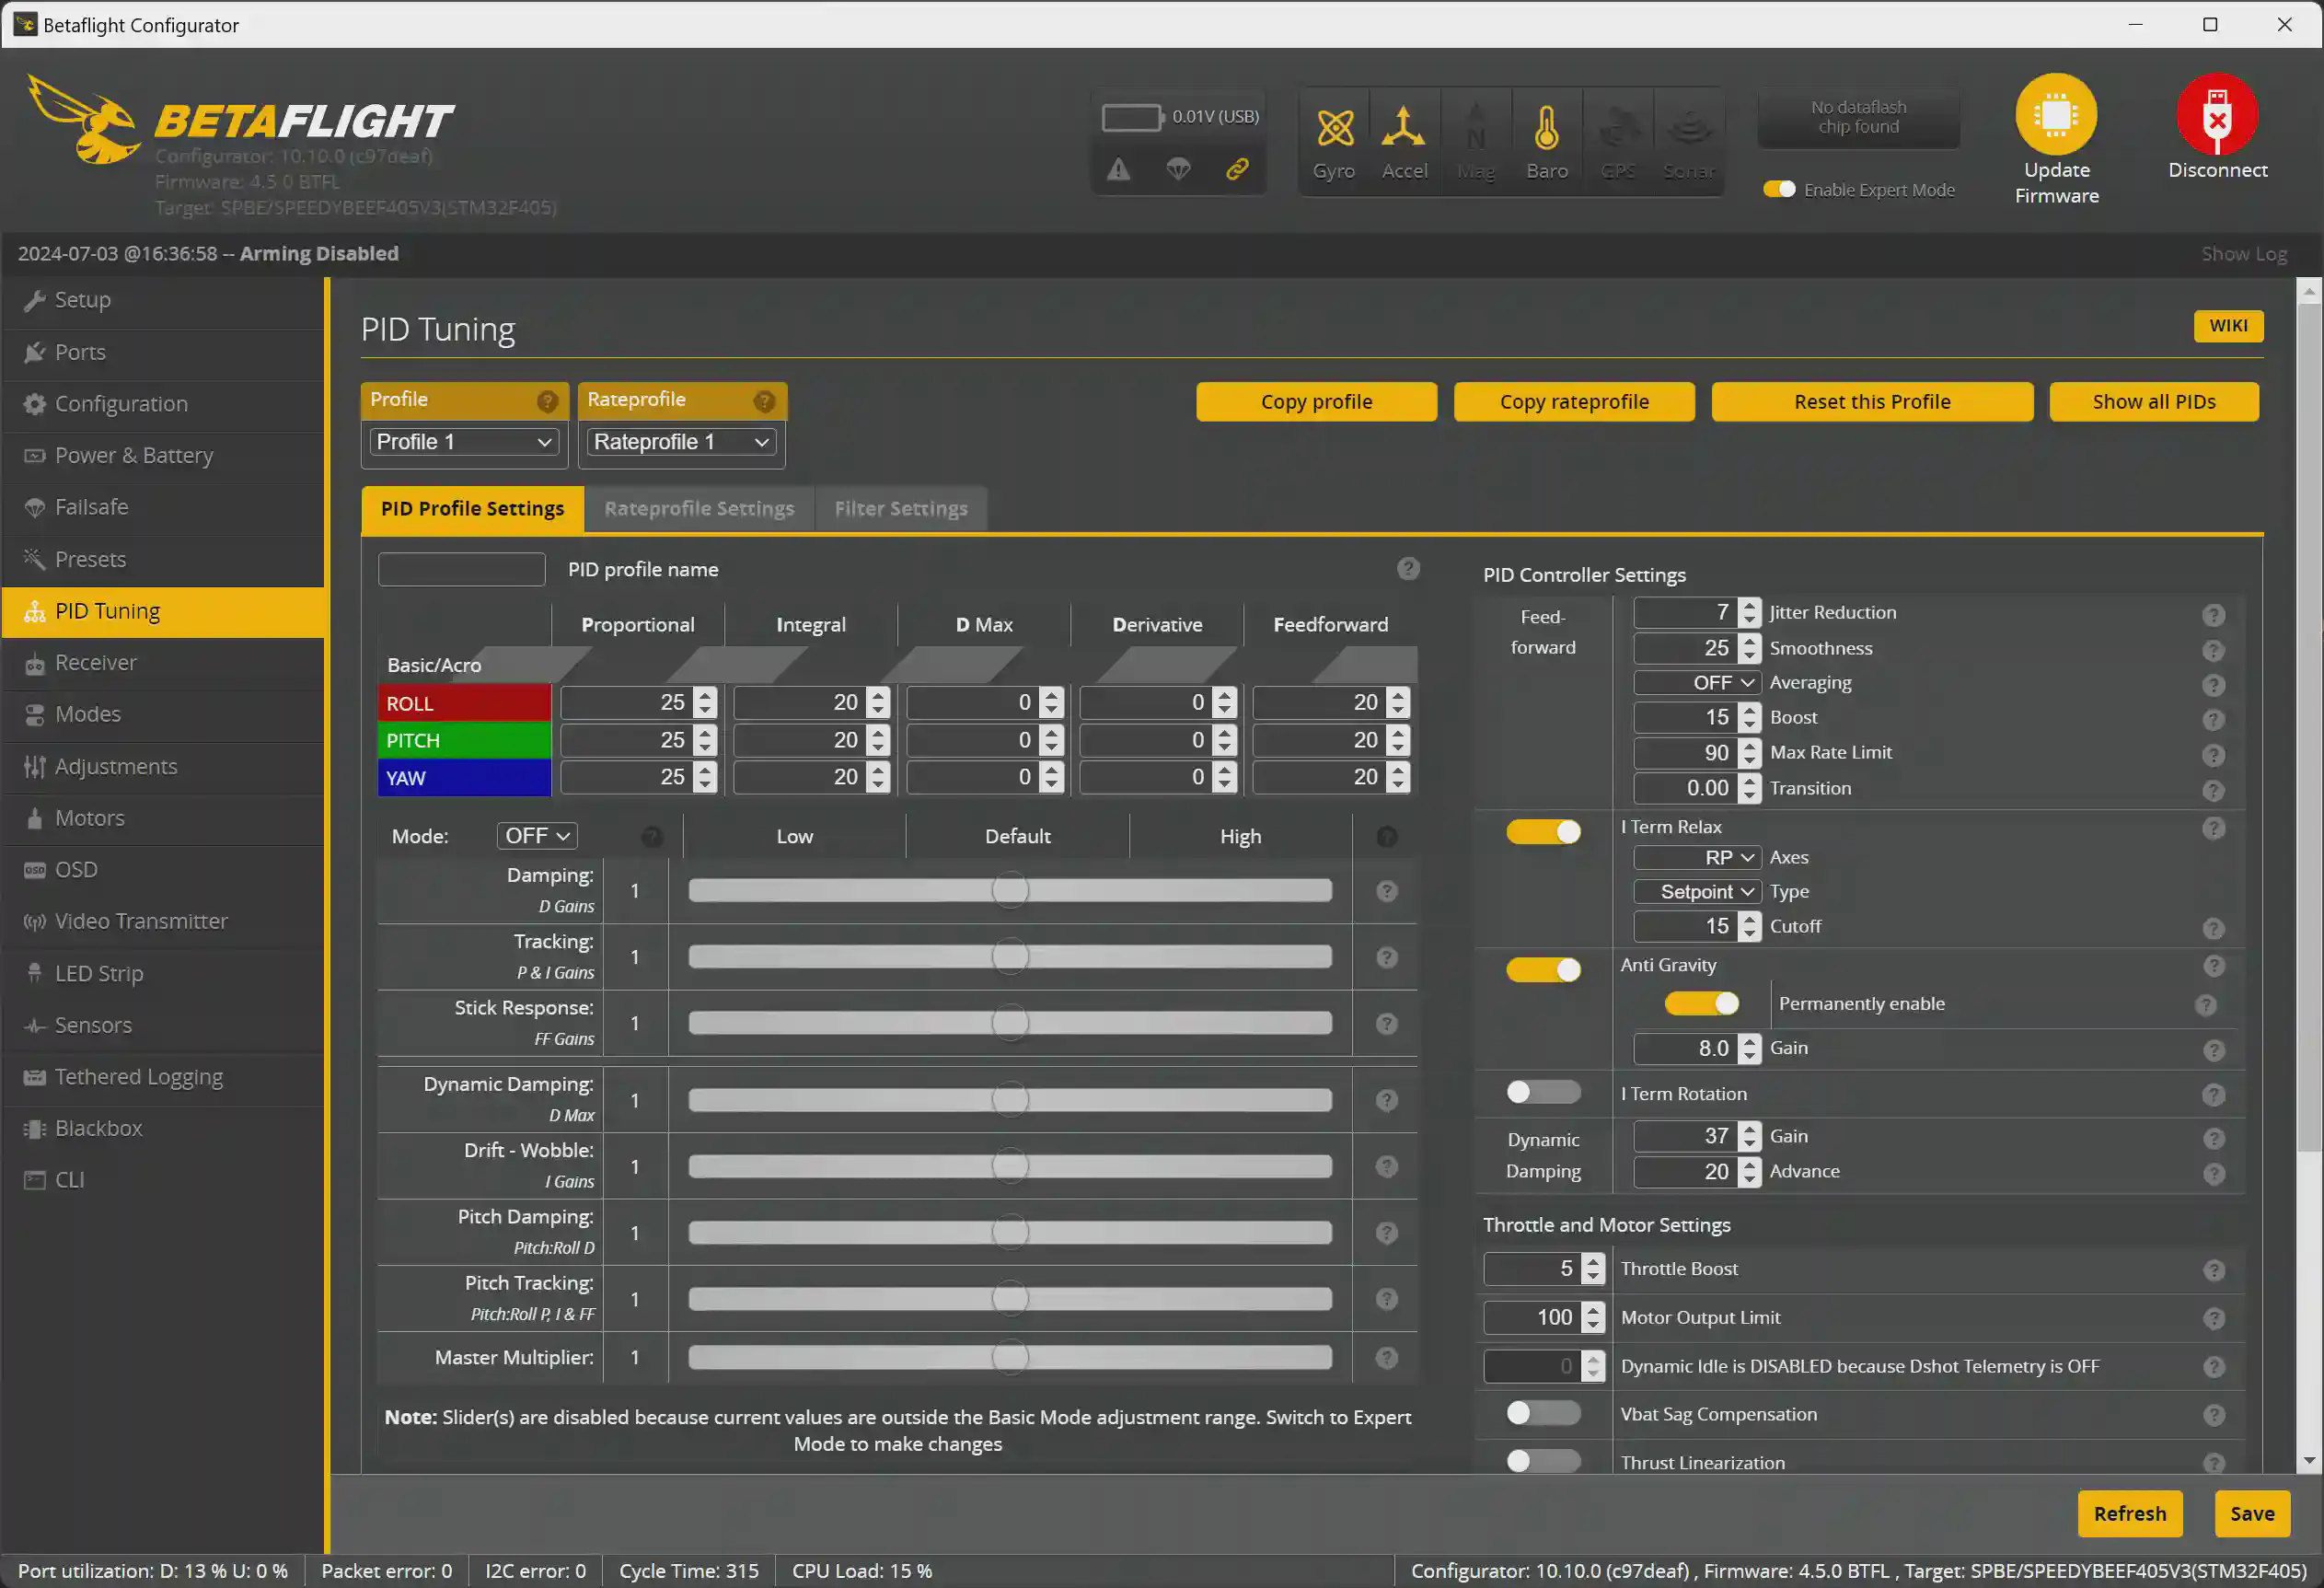Click the PID profile name input field
Viewport: 2324px width, 1588px height.
(x=461, y=568)
